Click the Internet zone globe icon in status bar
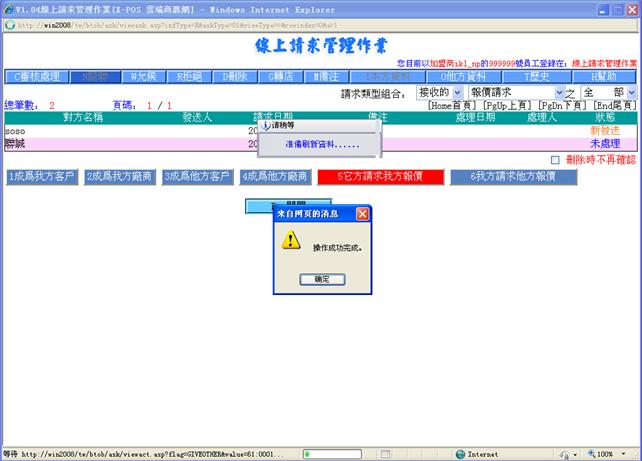 click(460, 453)
